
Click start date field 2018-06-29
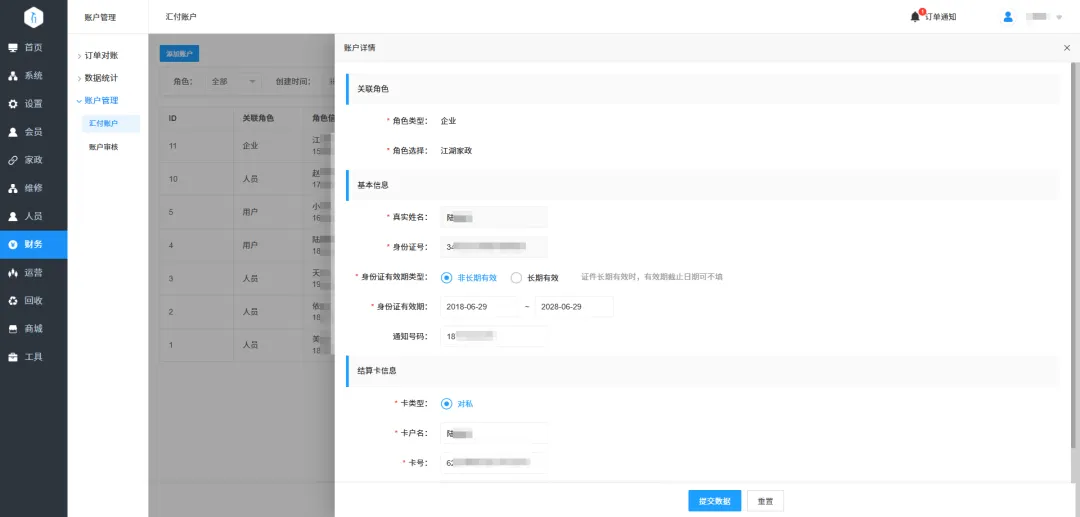point(479,307)
